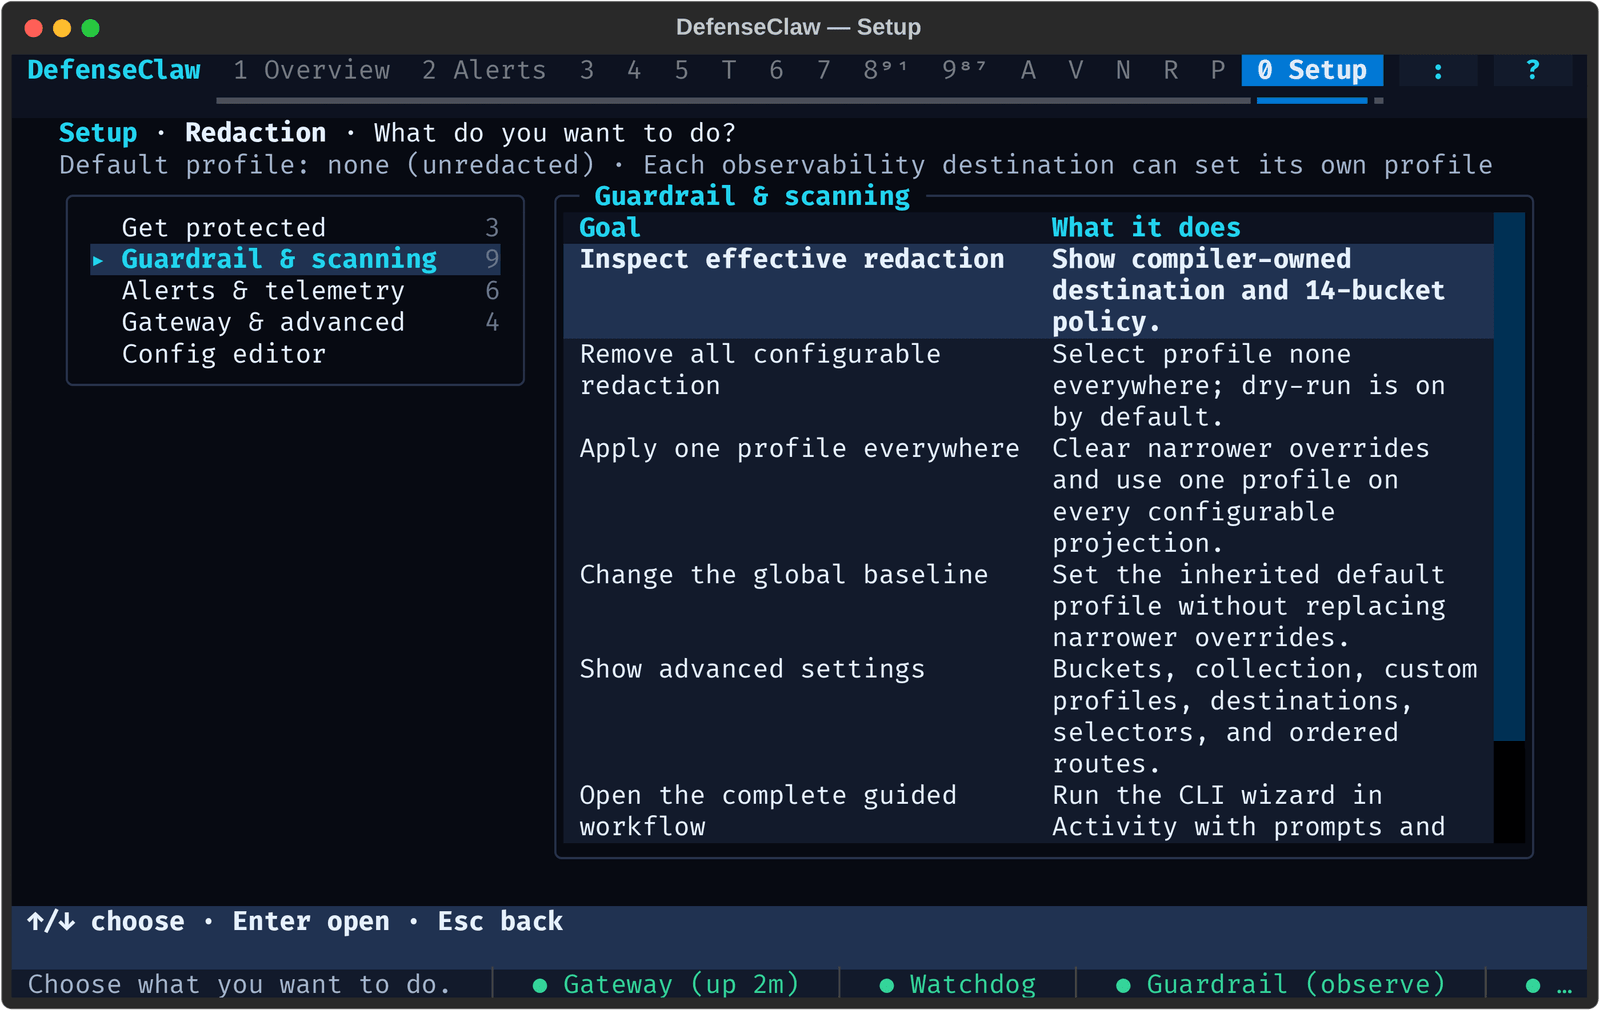Choose Show advanced settings goal
This screenshot has height=1011, width=1600.
click(1028, 716)
